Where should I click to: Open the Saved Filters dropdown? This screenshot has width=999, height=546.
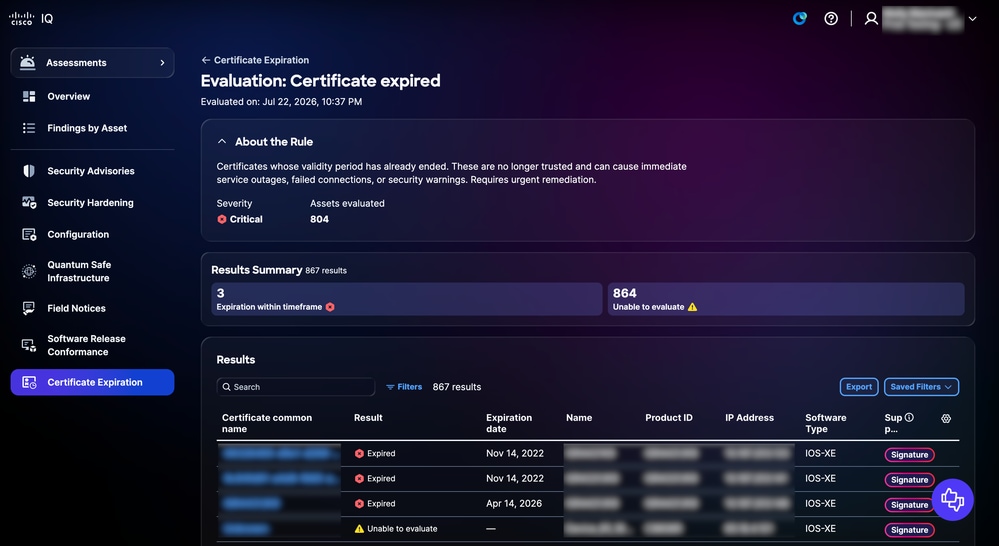[921, 387]
